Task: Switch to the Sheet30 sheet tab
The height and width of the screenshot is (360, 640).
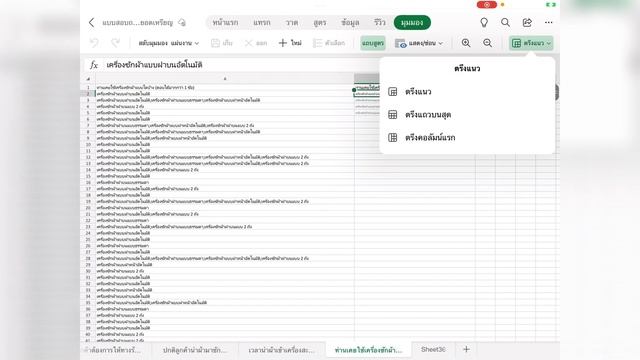Action: tap(433, 349)
